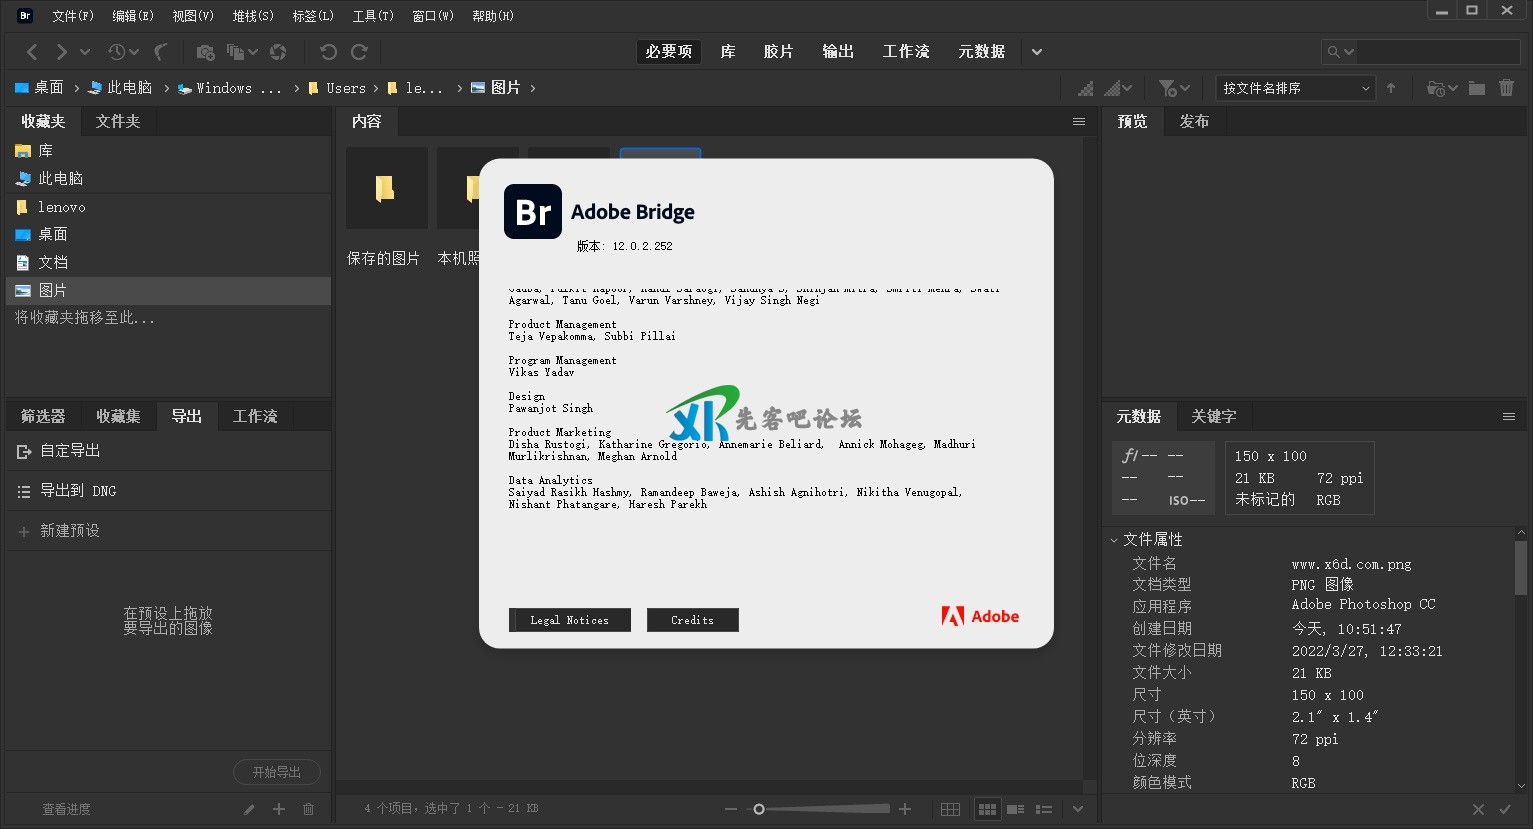Switch to details view in the status bar

pos(1015,809)
